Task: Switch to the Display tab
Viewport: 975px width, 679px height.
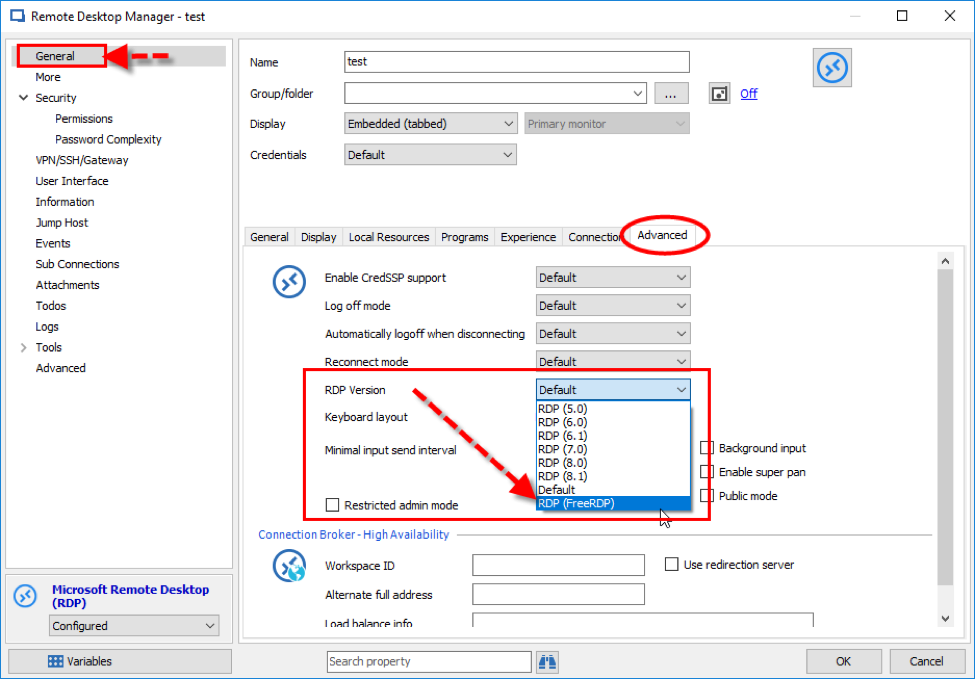Action: point(318,237)
